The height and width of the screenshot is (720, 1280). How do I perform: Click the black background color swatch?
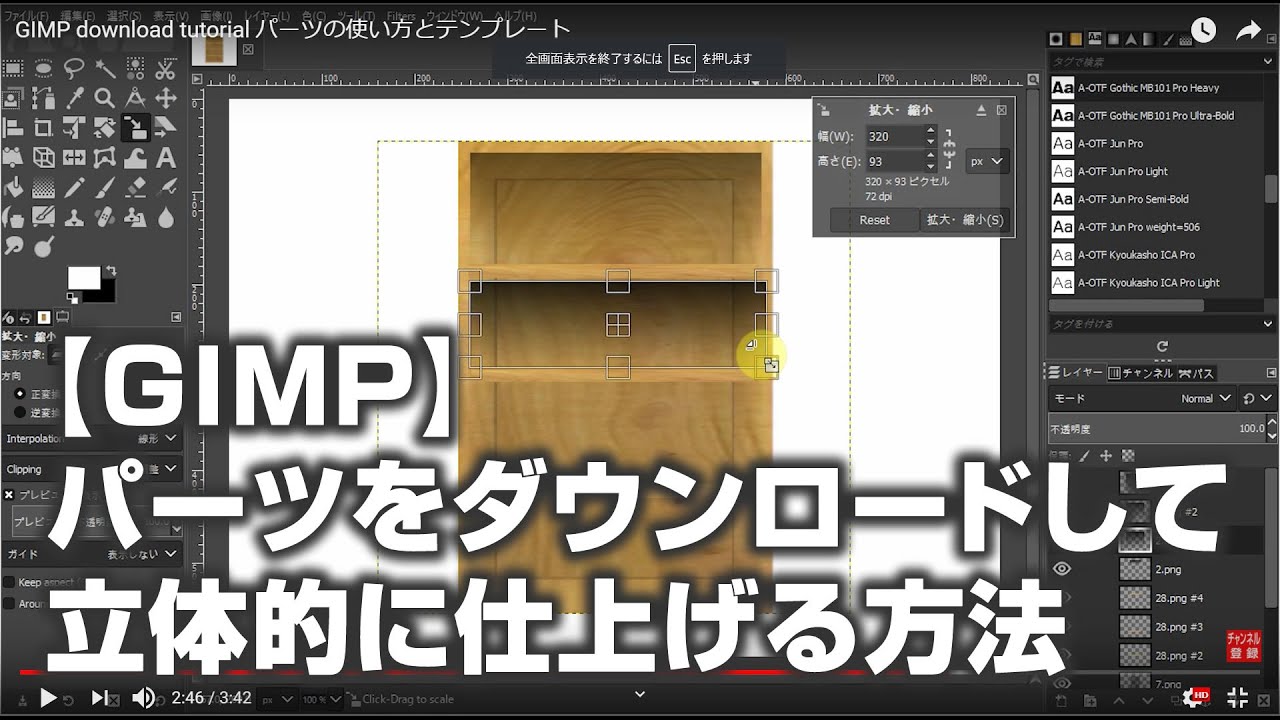[x=105, y=293]
